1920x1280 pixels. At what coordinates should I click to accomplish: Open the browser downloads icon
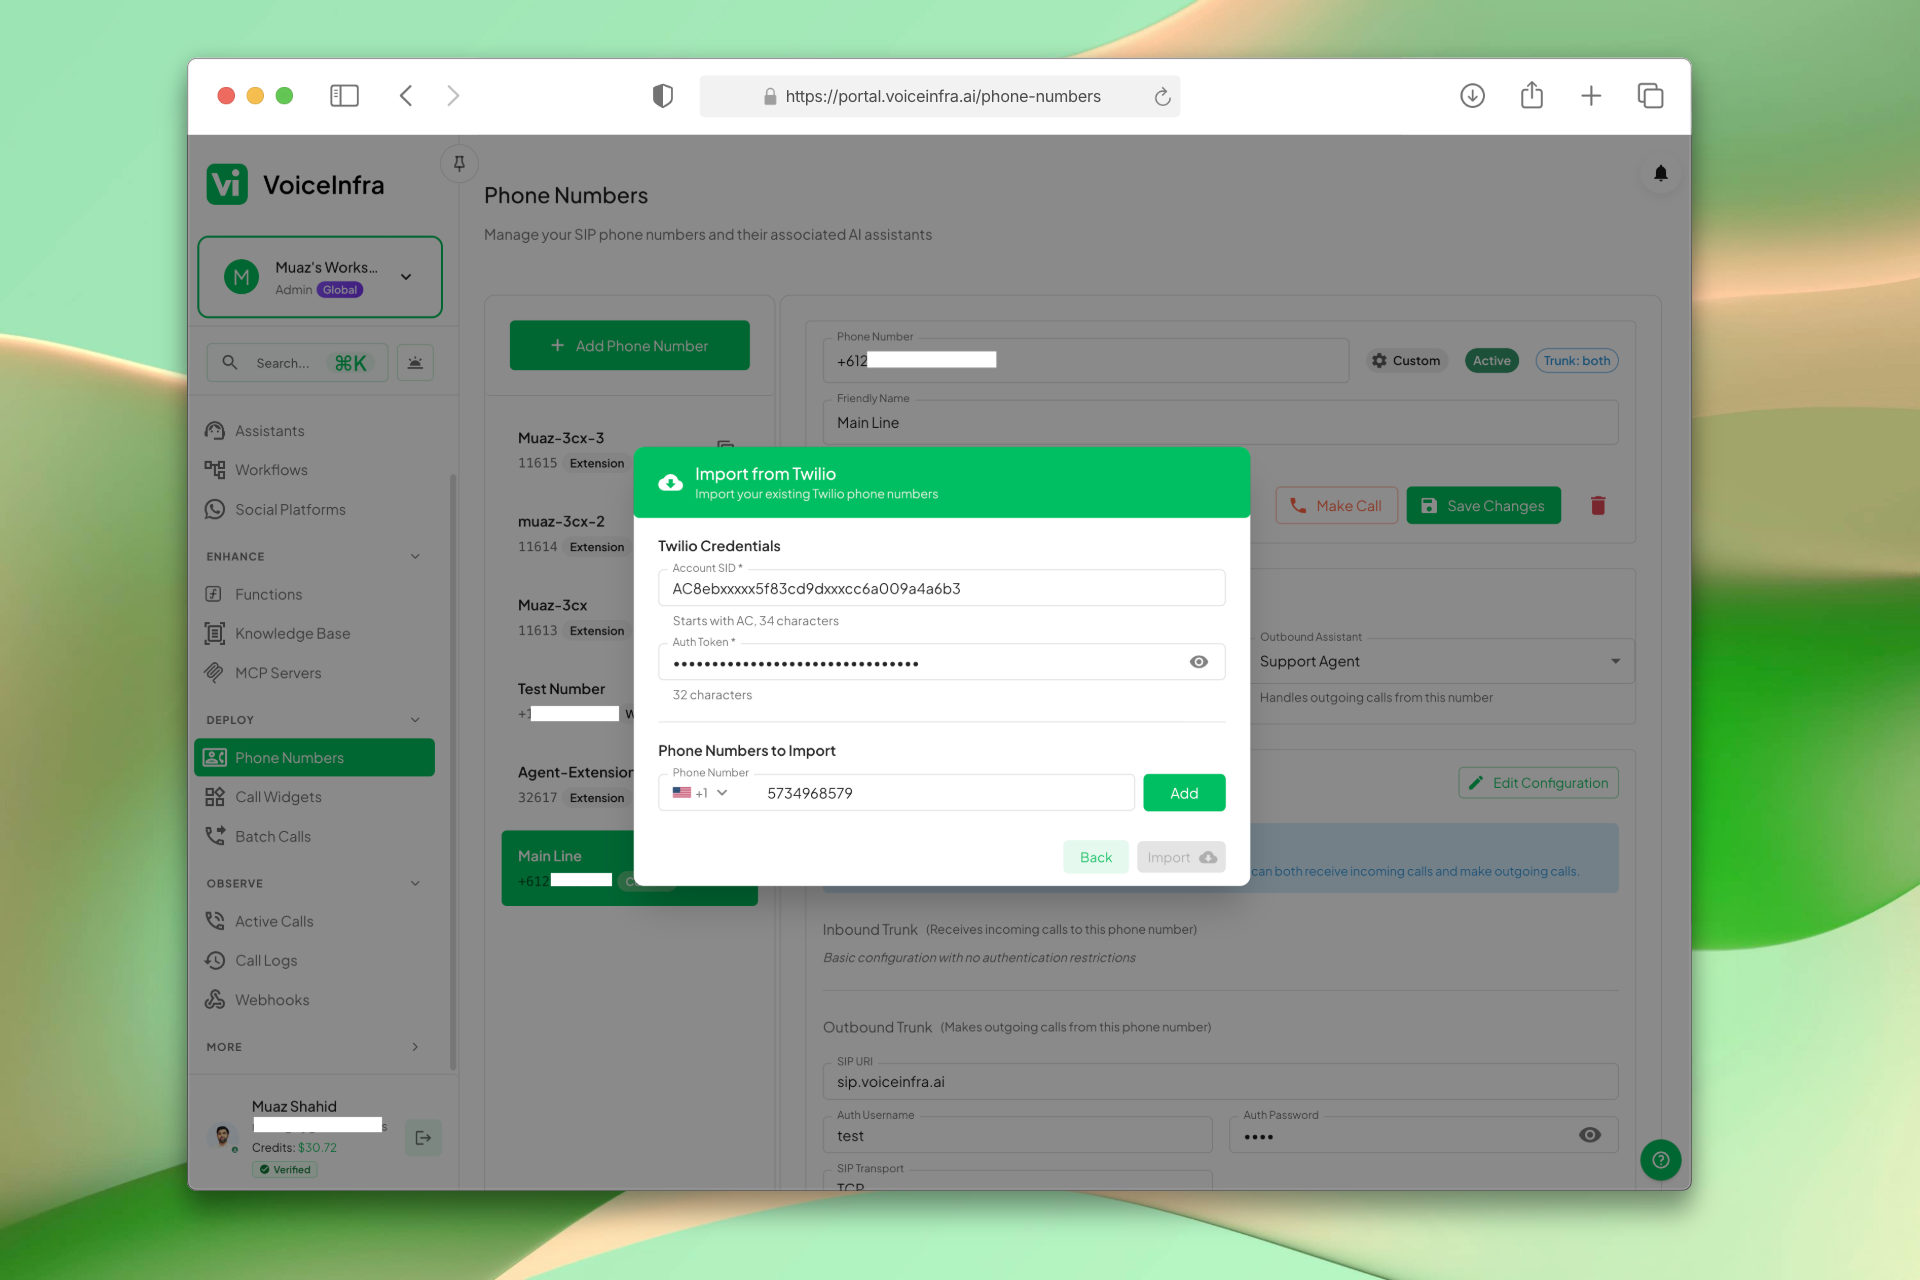pos(1472,96)
